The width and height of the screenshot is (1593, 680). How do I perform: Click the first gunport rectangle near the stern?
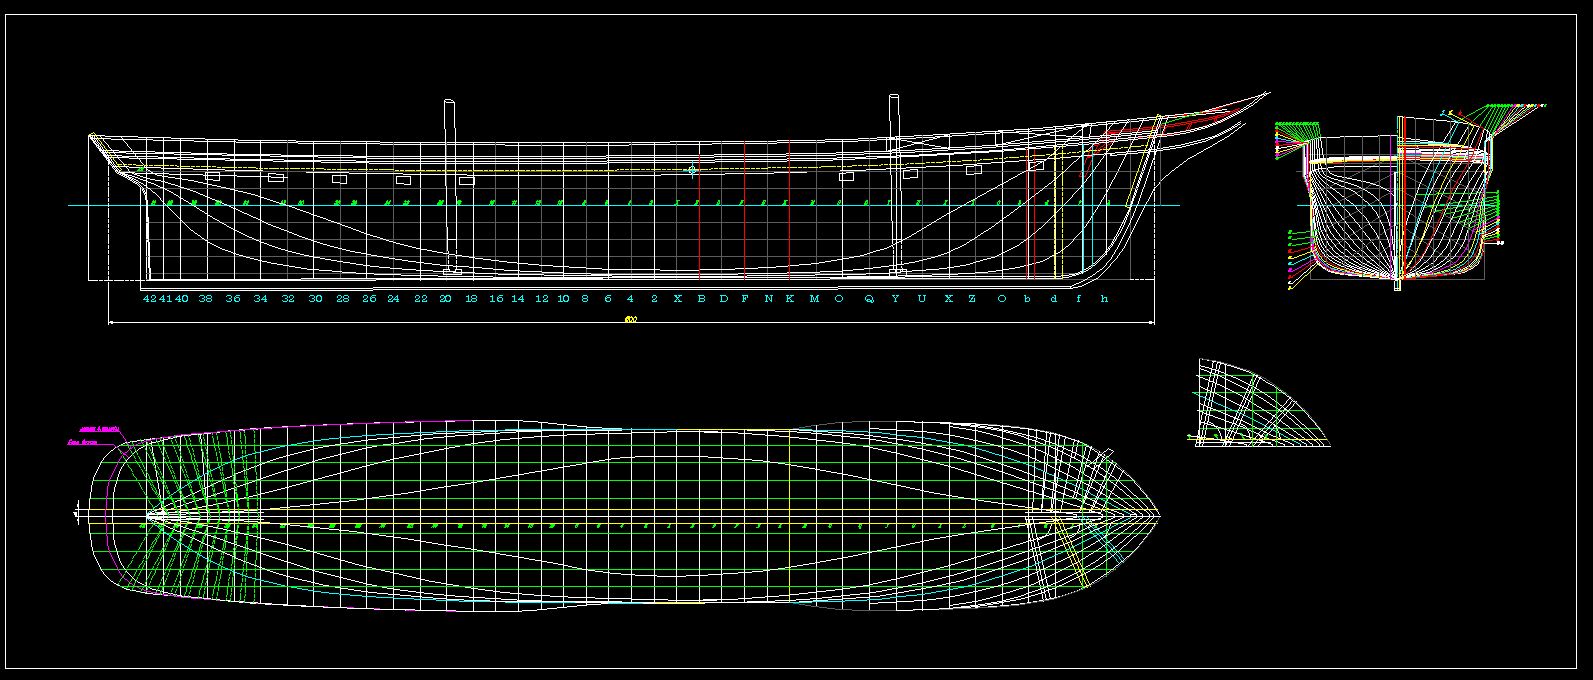(x=212, y=176)
